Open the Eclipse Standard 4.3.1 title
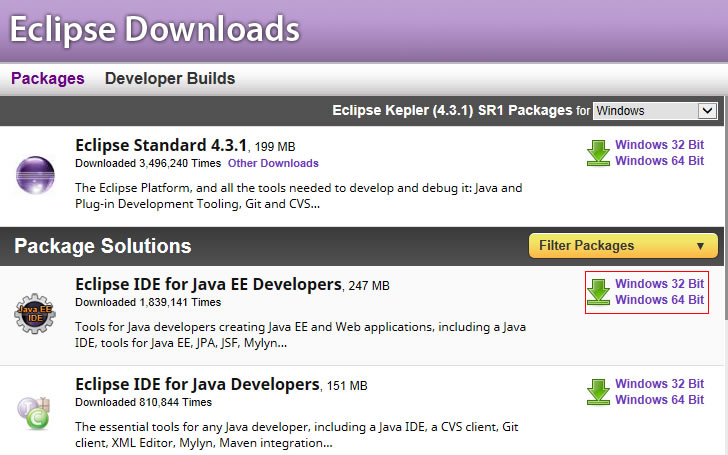This screenshot has width=728, height=455. point(161,145)
